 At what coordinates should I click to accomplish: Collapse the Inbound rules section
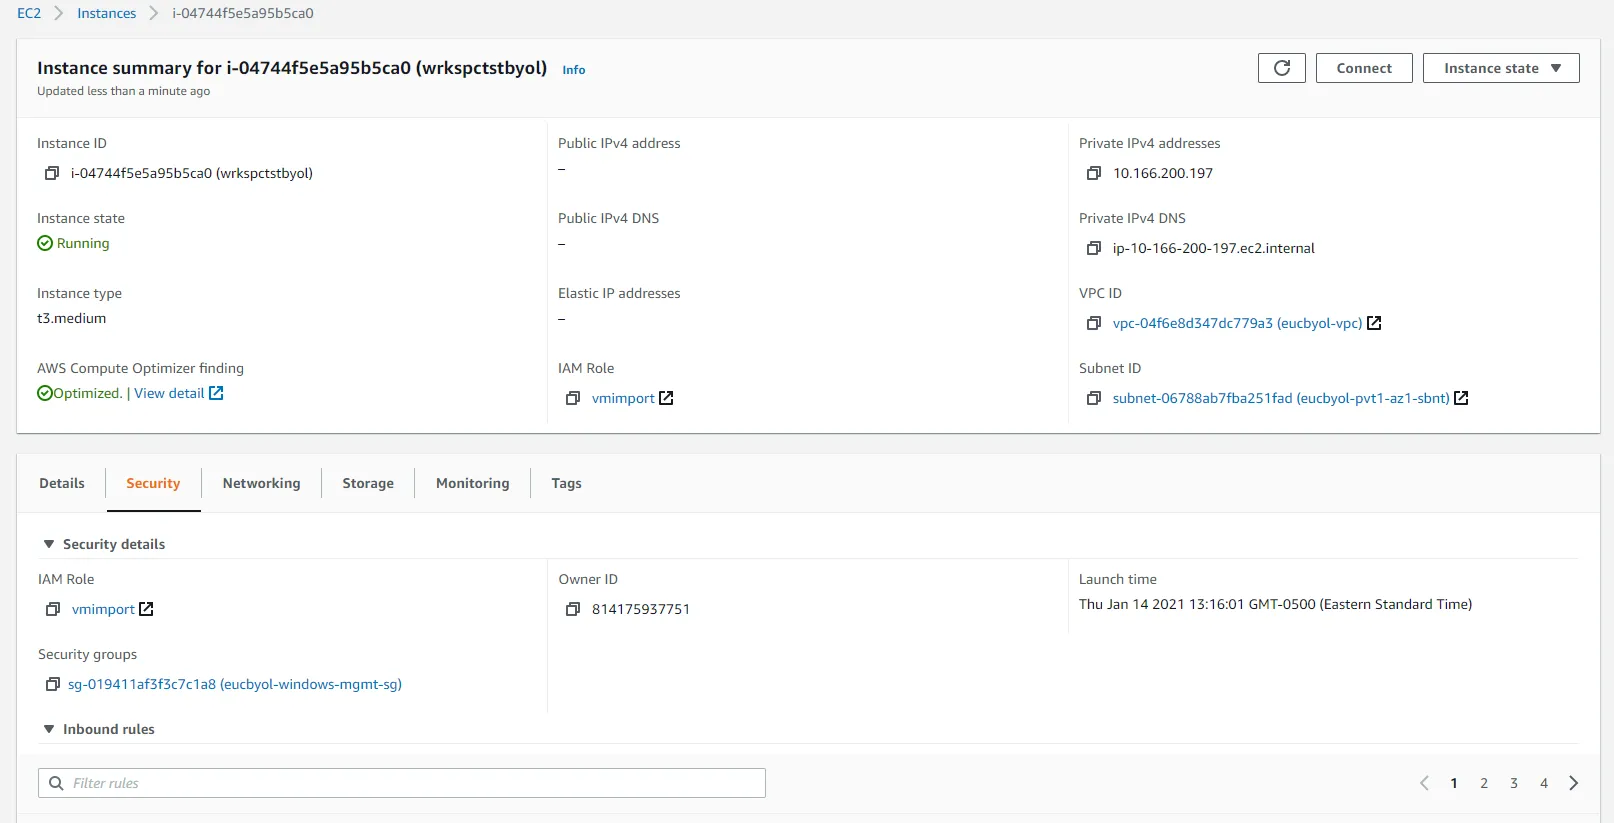(49, 729)
